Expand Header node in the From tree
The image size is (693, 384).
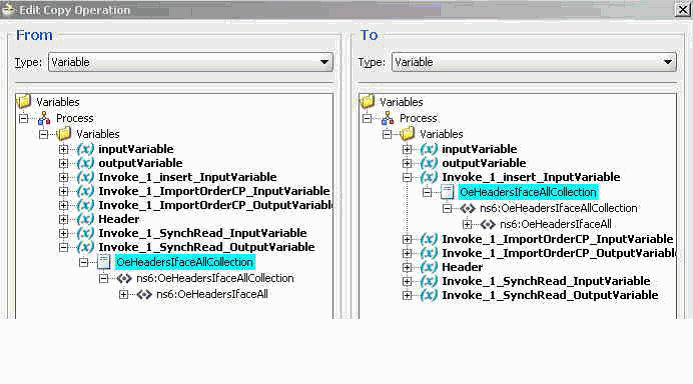point(63,220)
